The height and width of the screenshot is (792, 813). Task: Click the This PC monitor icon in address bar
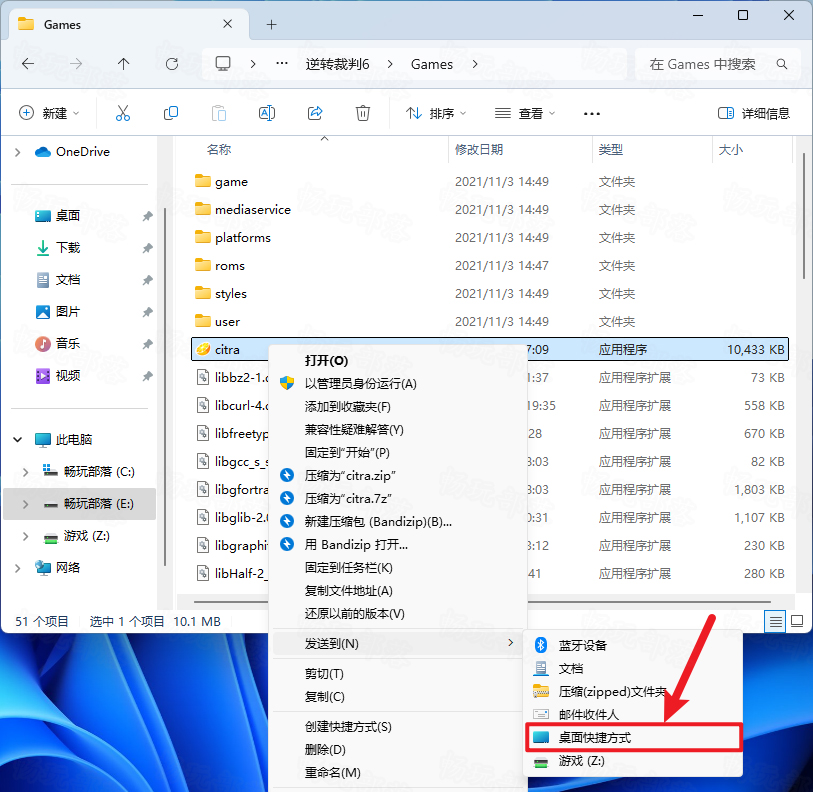(x=223, y=64)
